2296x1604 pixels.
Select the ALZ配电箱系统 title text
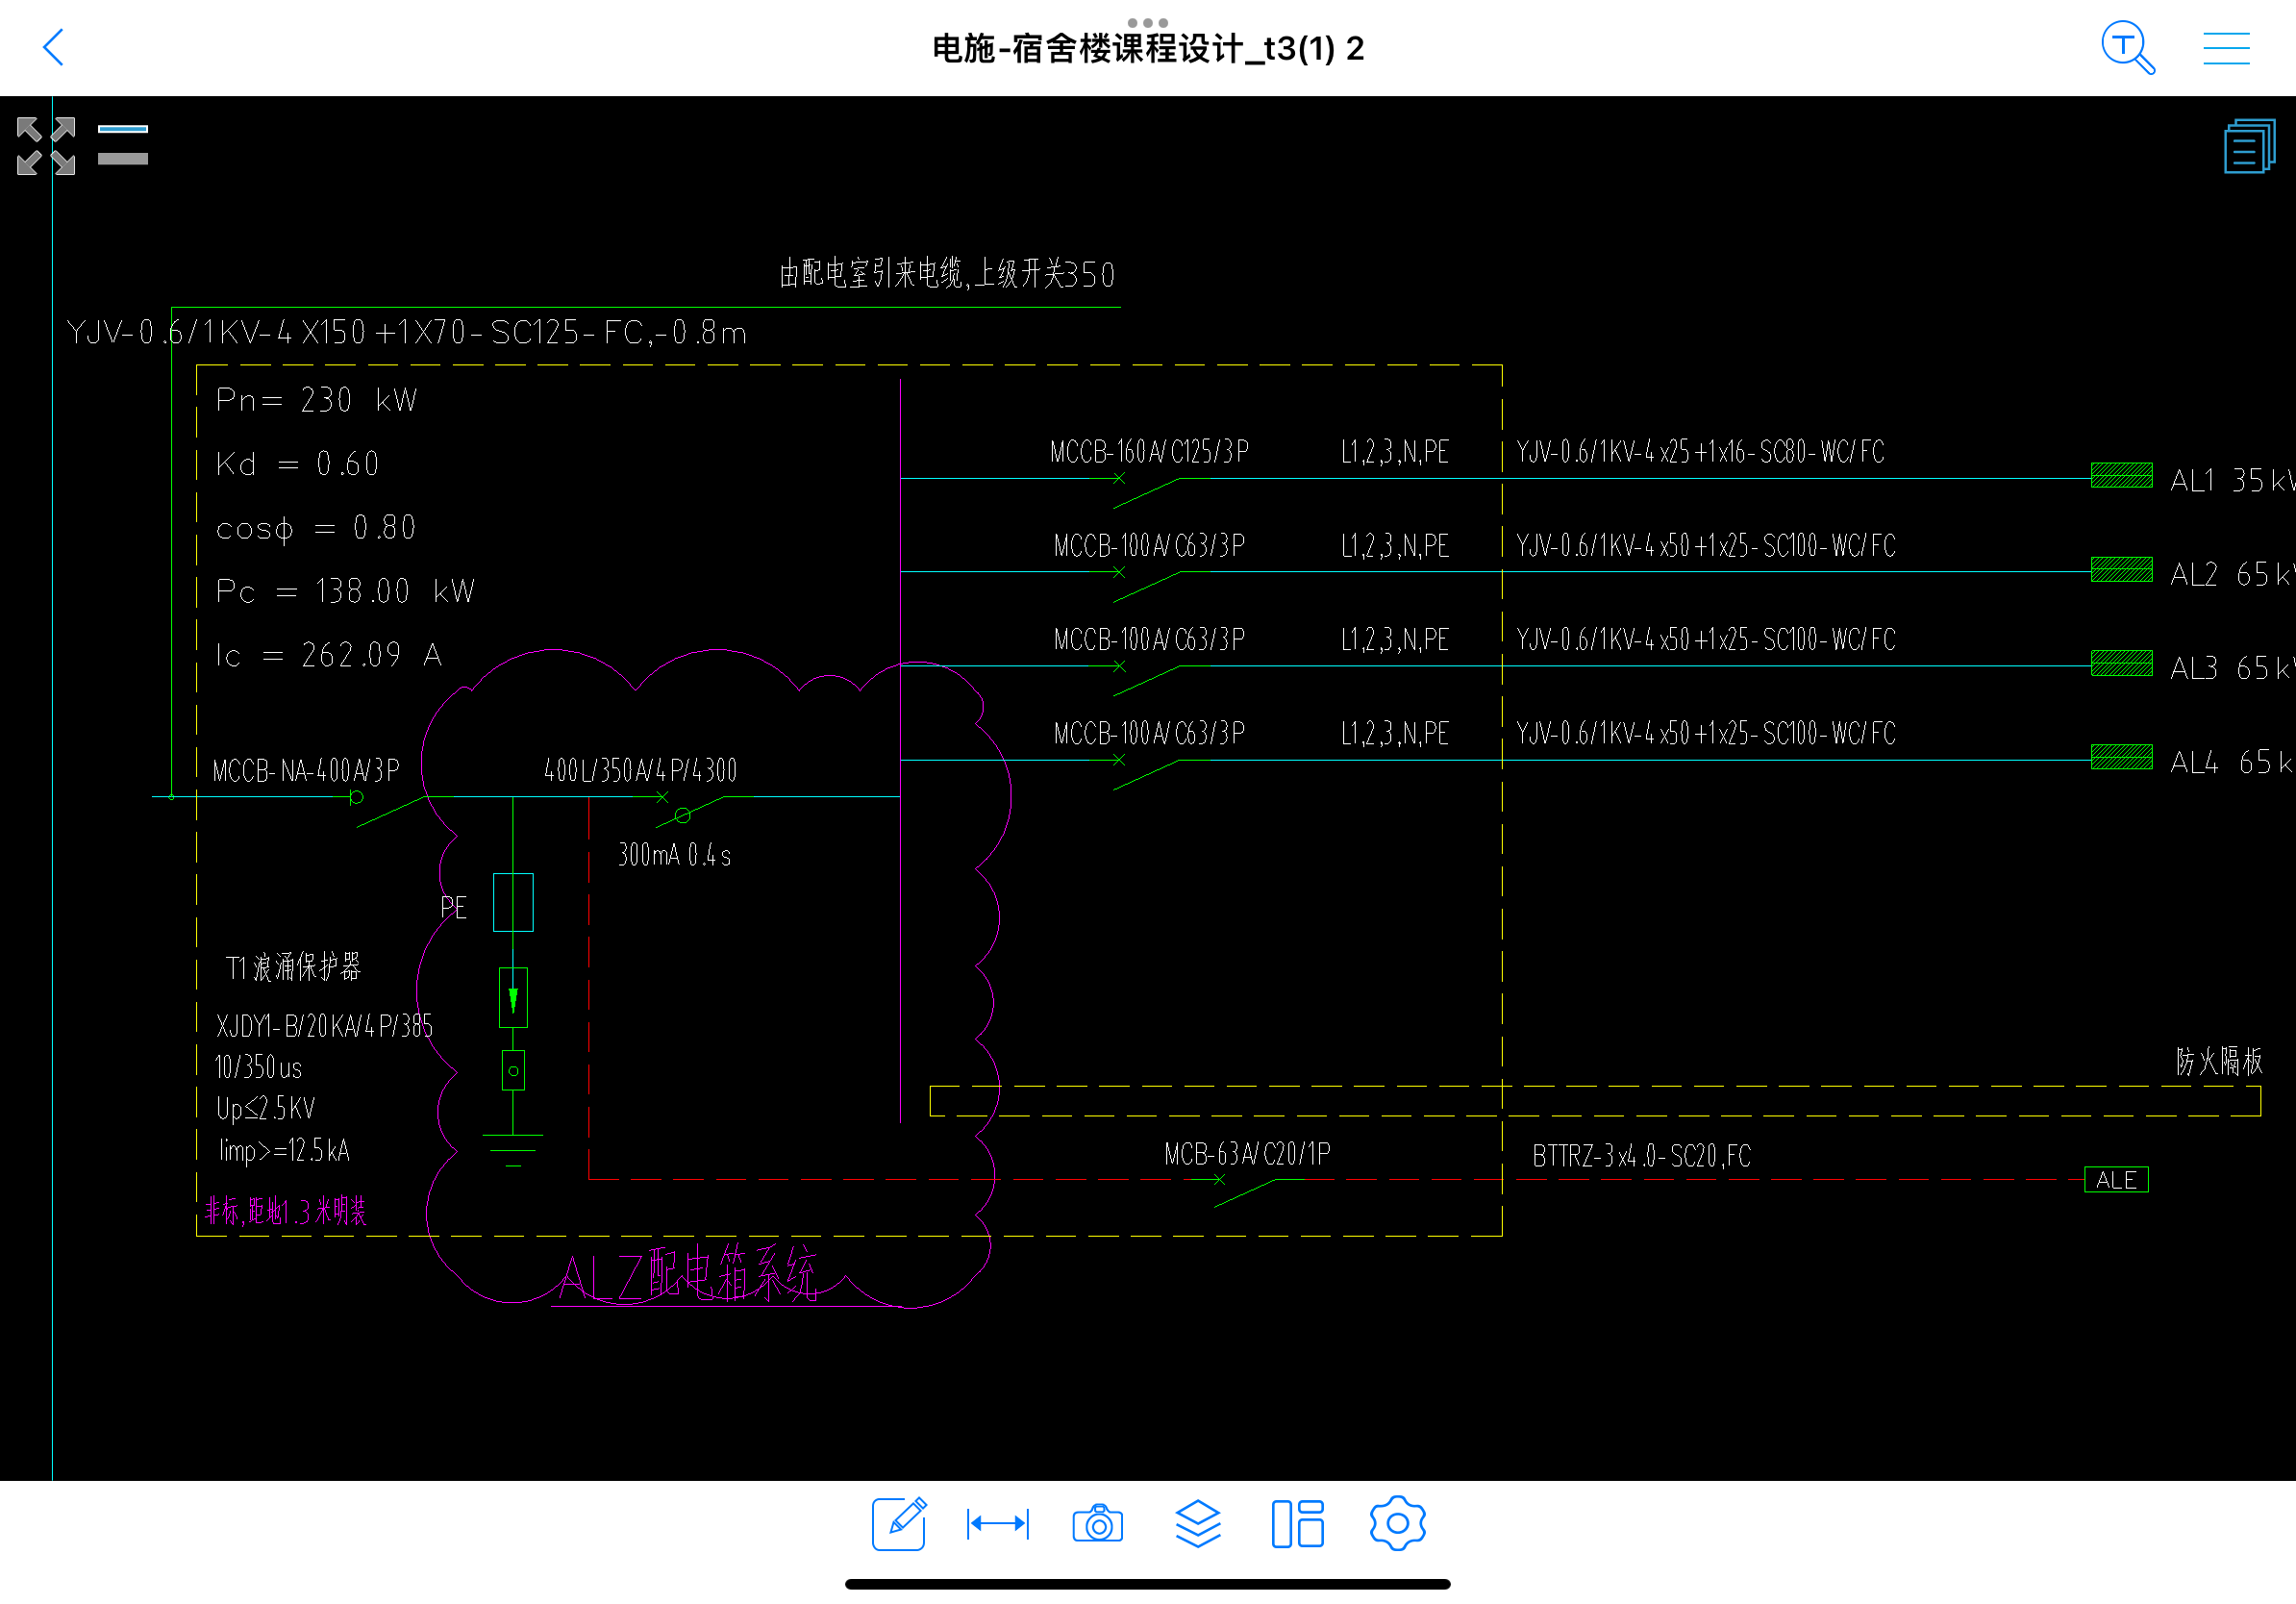(687, 1275)
